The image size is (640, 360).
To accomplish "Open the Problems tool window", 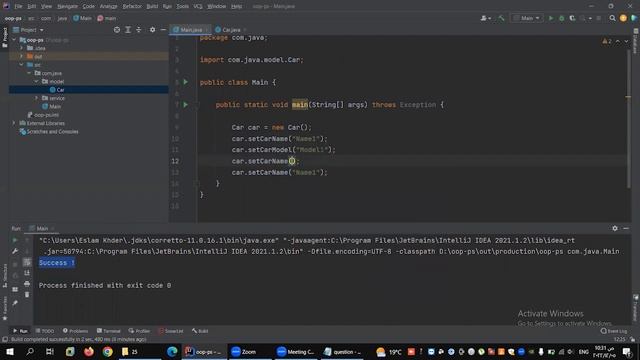I will point(76,331).
